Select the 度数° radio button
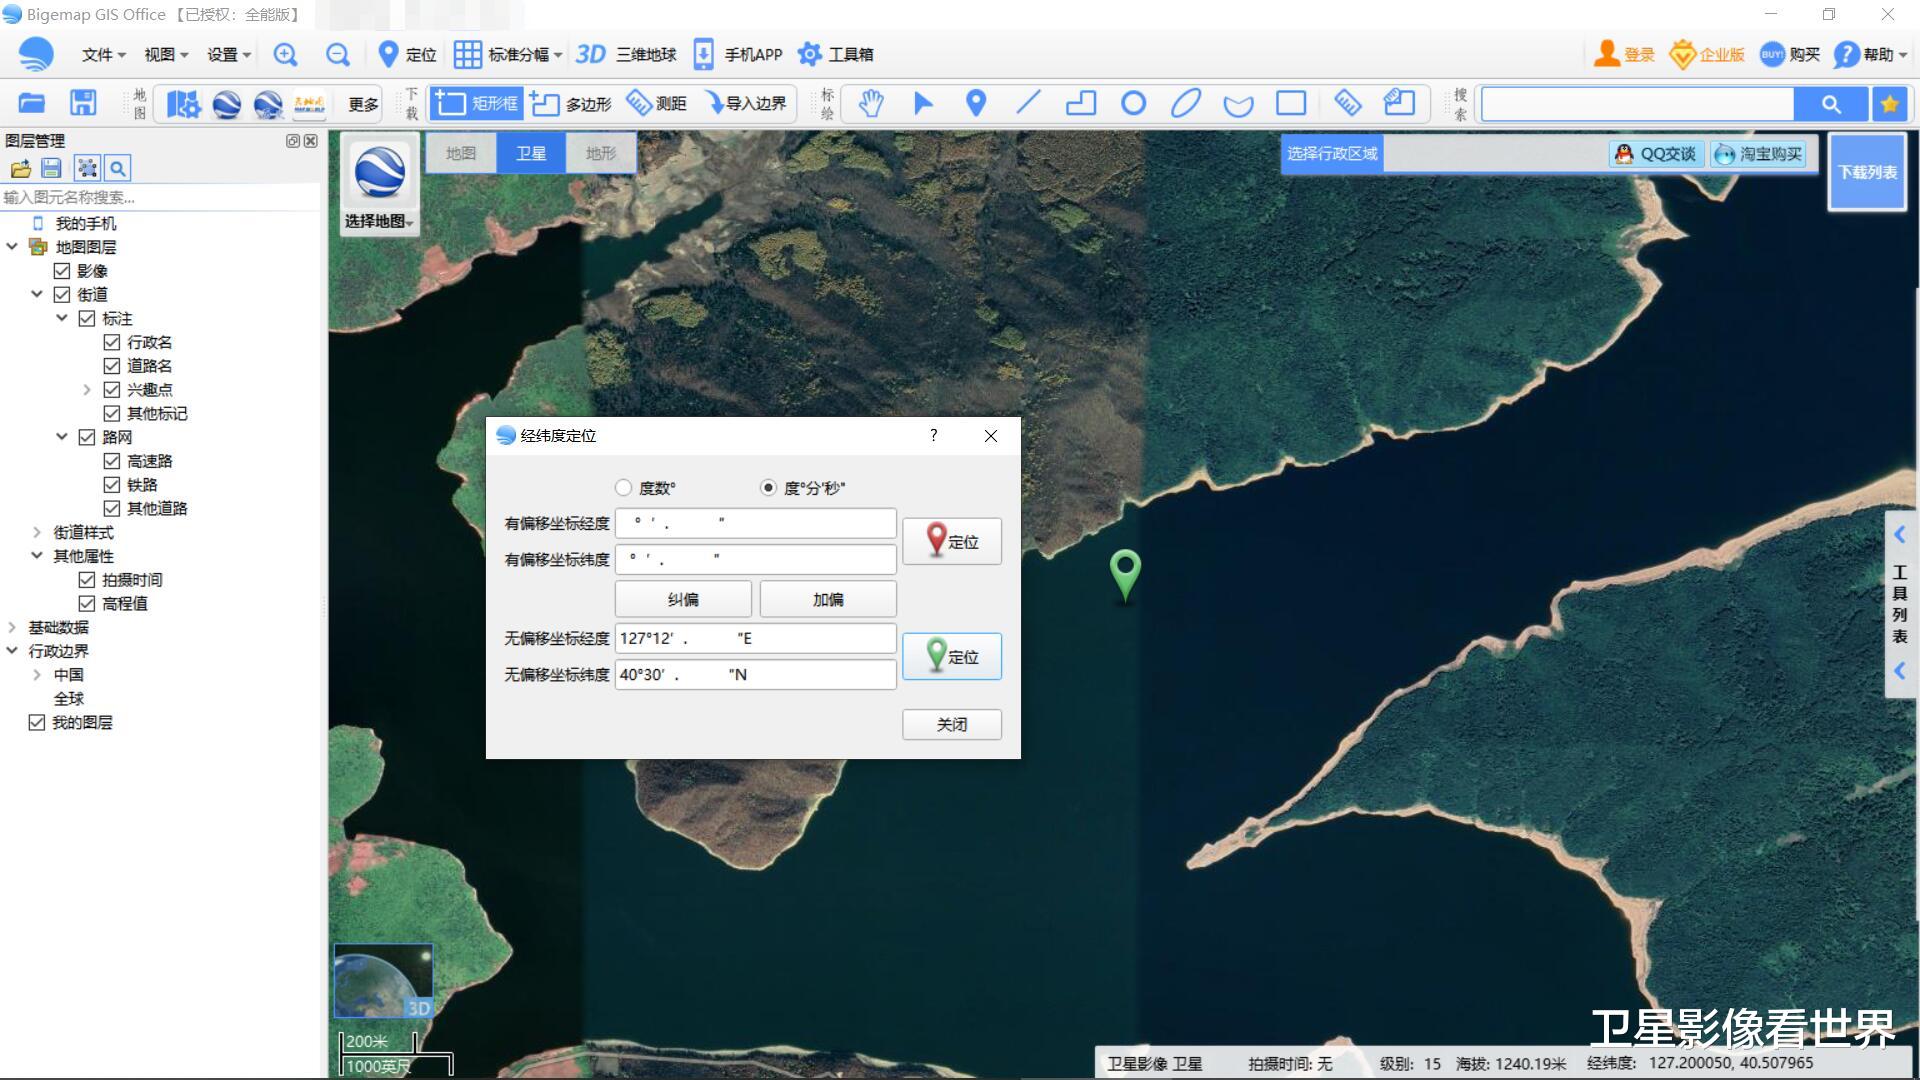Viewport: 1920px width, 1080px height. click(624, 488)
